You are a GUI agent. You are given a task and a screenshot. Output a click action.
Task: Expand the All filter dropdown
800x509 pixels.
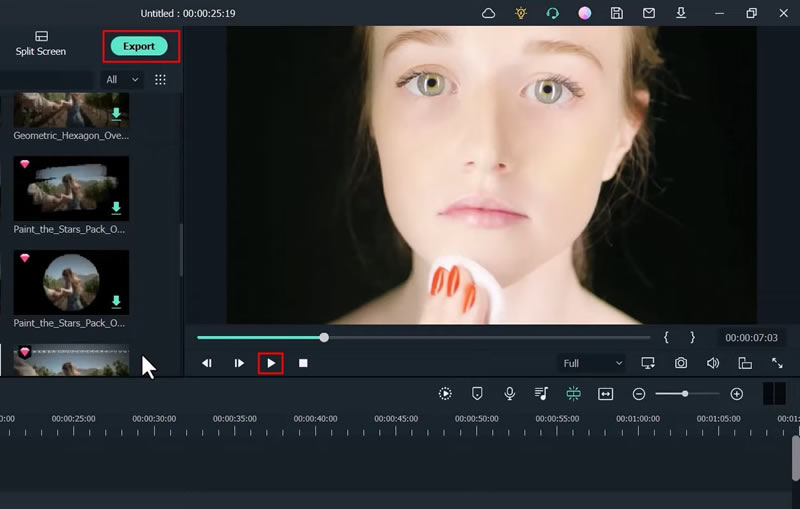pyautogui.click(x=123, y=79)
